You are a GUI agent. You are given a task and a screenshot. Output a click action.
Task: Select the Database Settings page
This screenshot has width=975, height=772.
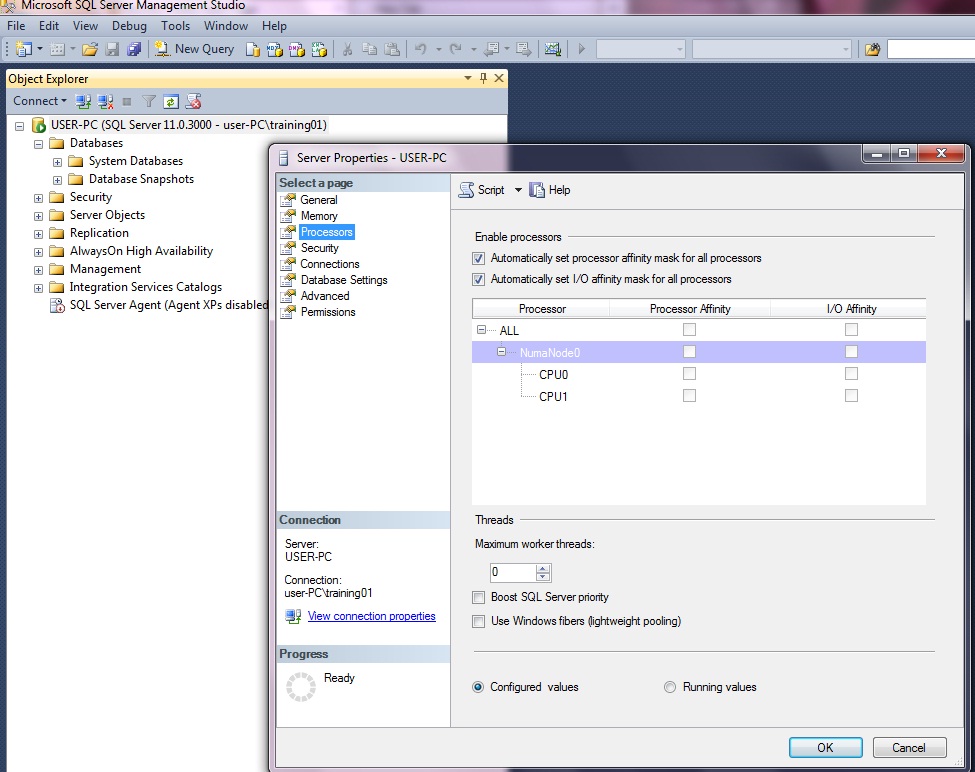(344, 280)
